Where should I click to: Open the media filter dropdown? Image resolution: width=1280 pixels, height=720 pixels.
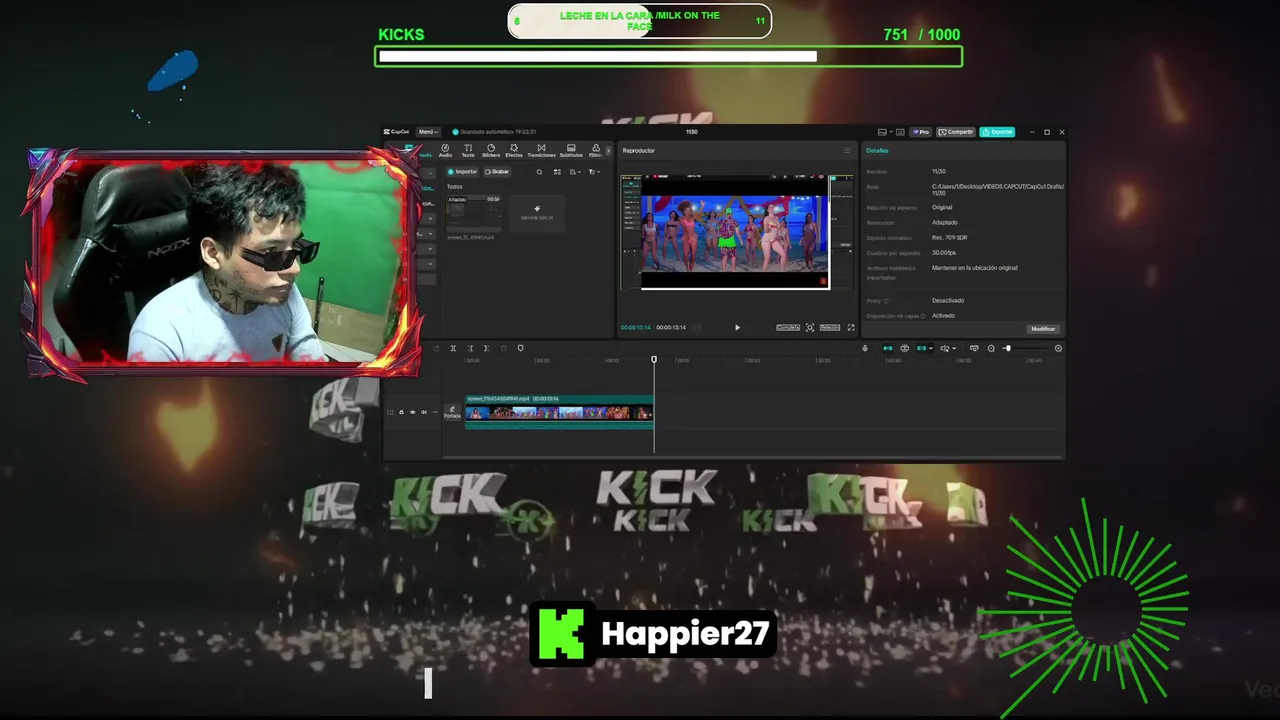[x=595, y=172]
